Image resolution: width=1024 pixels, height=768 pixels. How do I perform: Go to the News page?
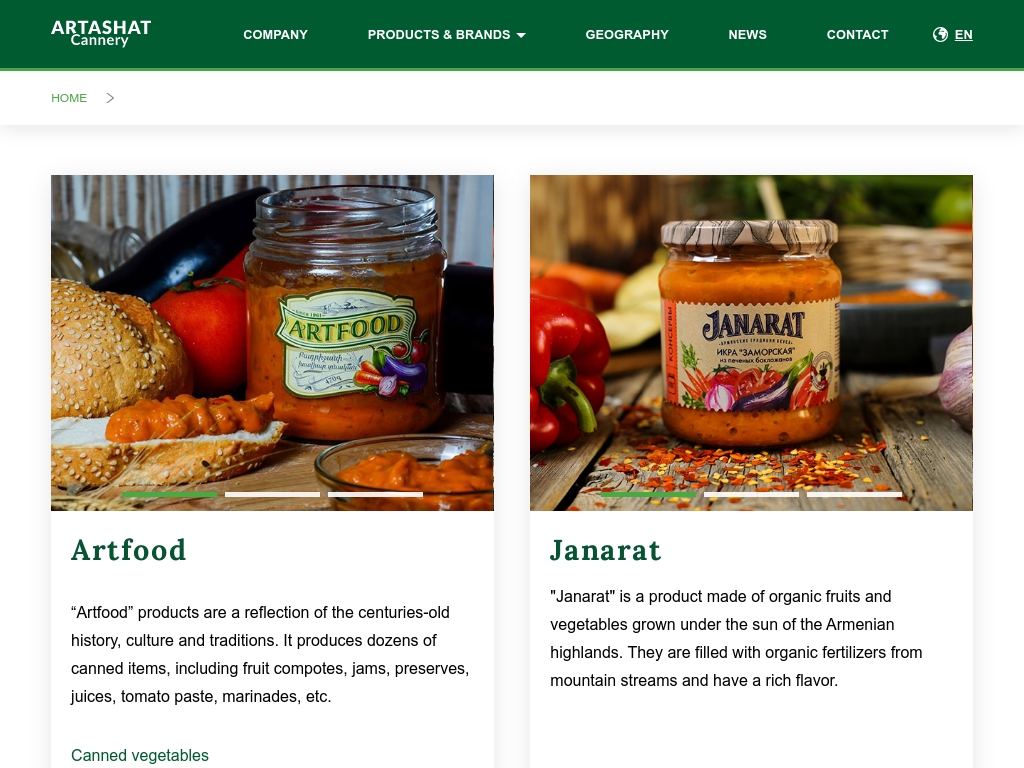[x=747, y=35]
